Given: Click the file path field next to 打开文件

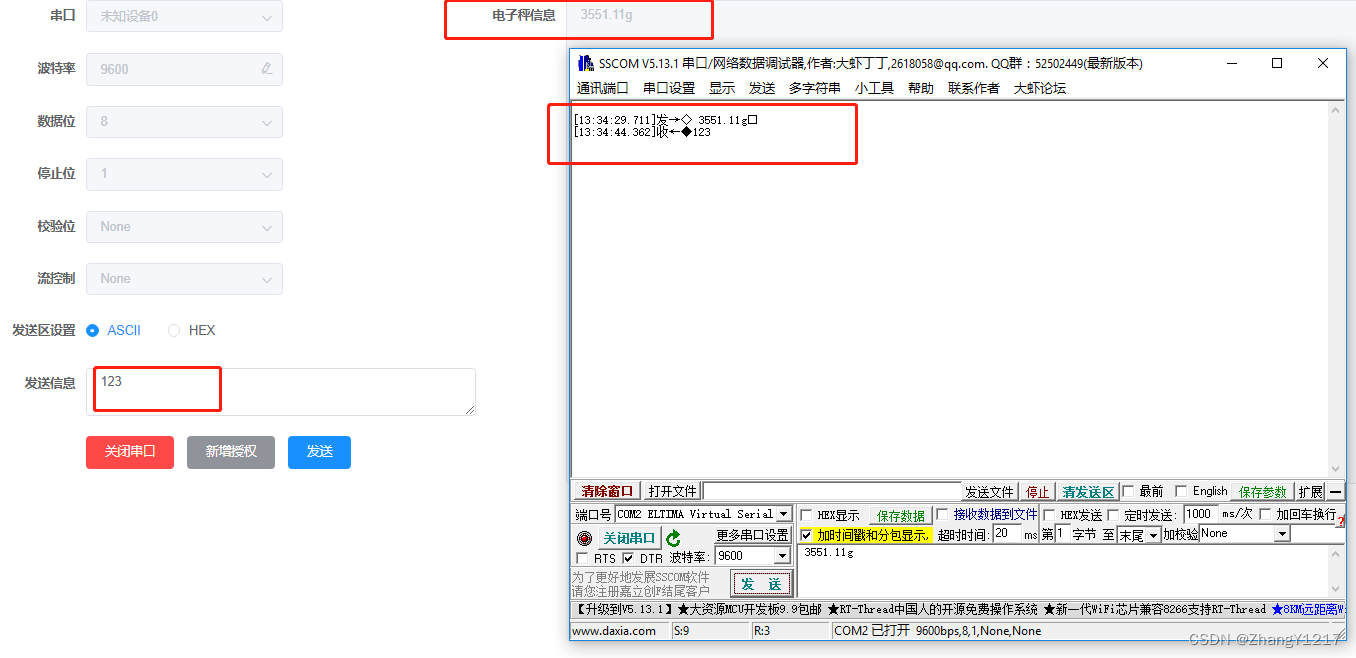Looking at the screenshot, I should click(x=831, y=491).
